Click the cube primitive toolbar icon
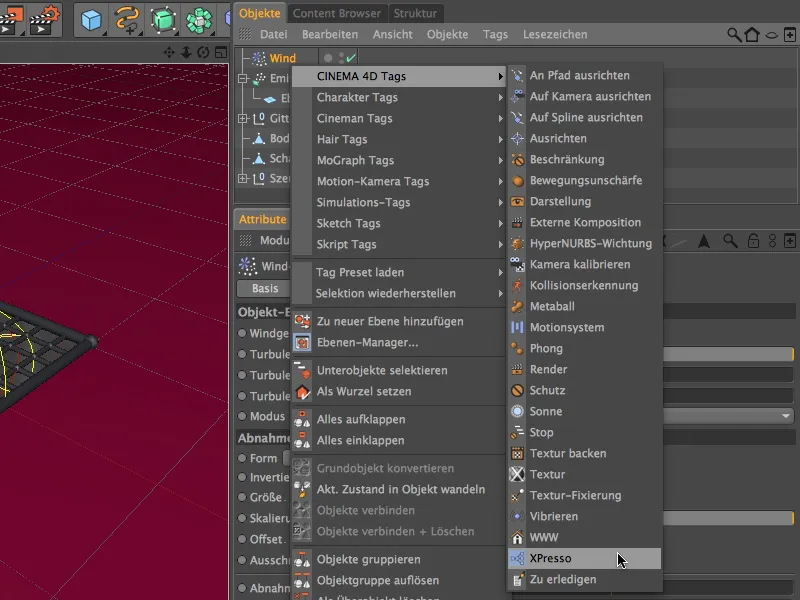Image resolution: width=800 pixels, height=600 pixels. [91, 19]
